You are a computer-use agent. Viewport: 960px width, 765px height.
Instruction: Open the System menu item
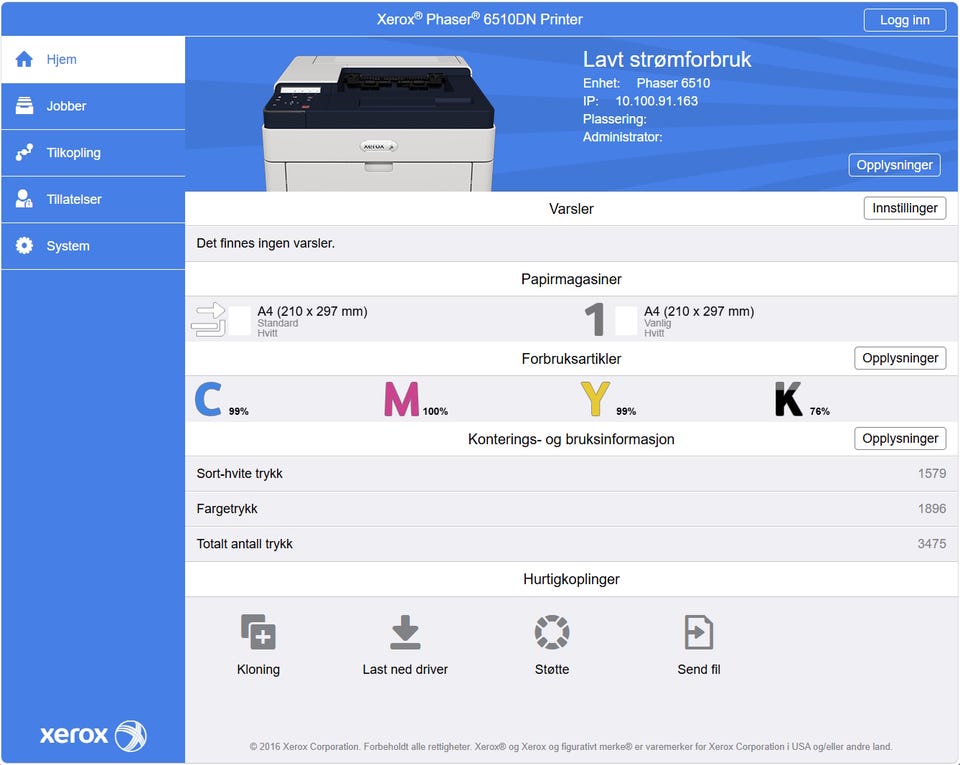point(93,245)
